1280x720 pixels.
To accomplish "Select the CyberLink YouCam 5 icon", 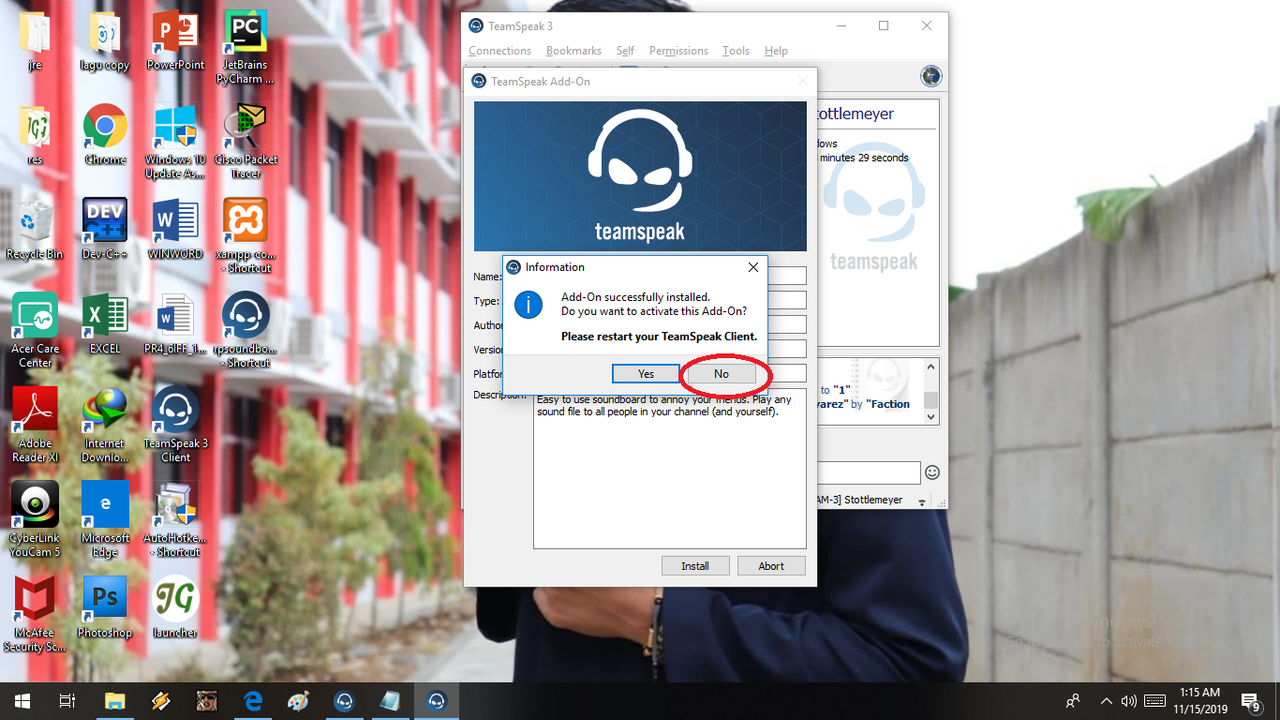I will (35, 518).
